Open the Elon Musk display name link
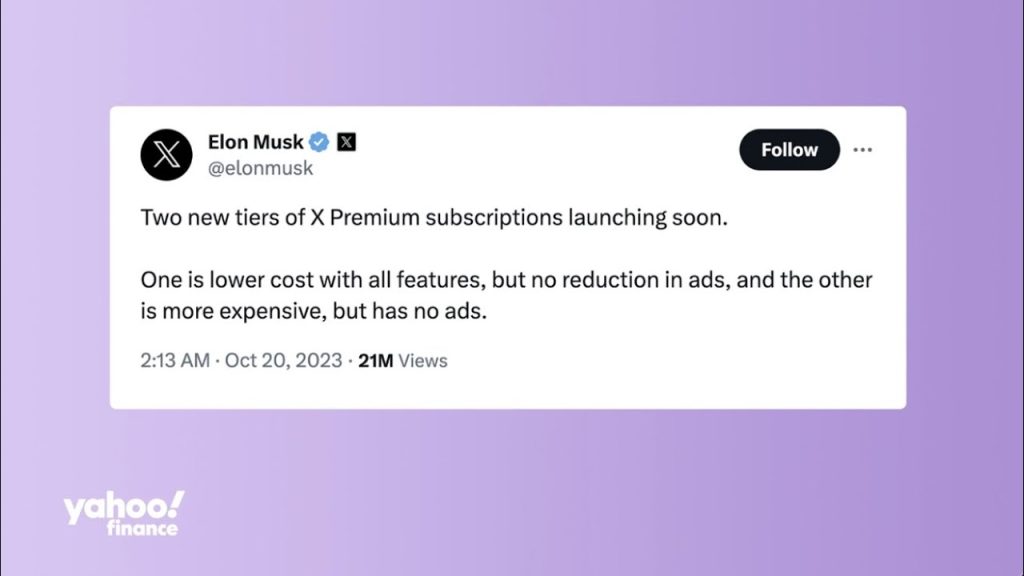The image size is (1024, 576). [x=256, y=141]
